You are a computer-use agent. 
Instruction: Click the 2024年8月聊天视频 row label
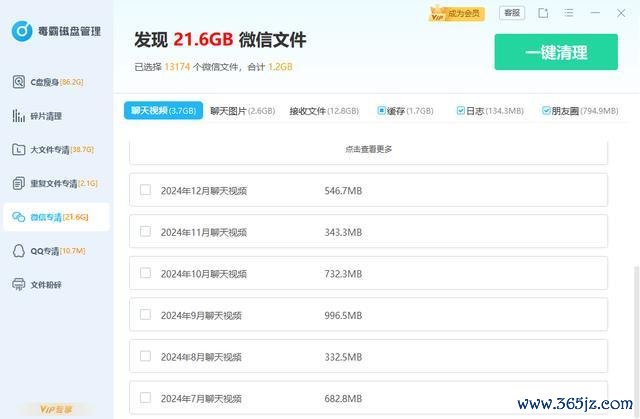(x=201, y=357)
